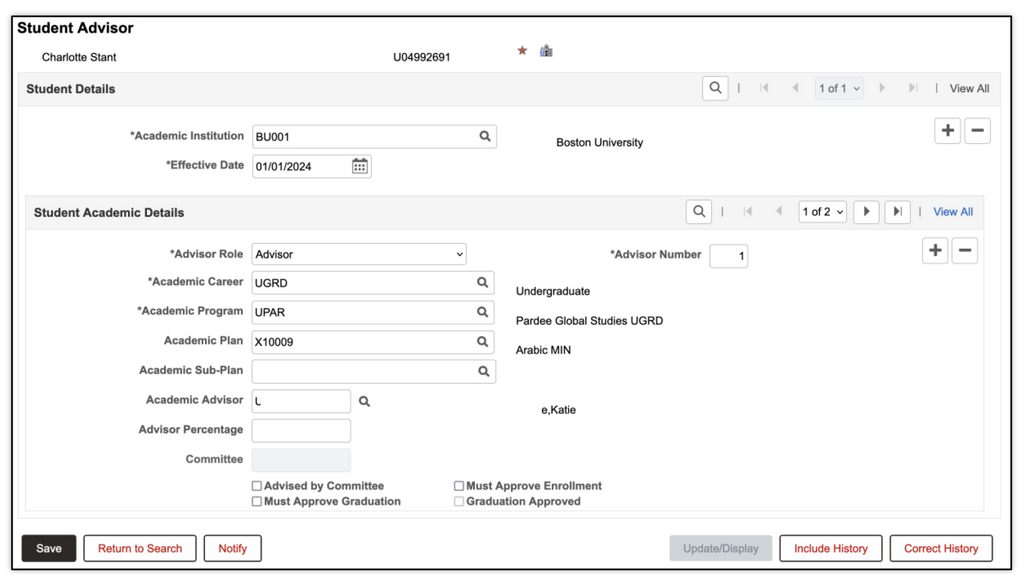This screenshot has width=1024, height=579.
Task: Look up Academic Institution values
Action: click(x=485, y=136)
